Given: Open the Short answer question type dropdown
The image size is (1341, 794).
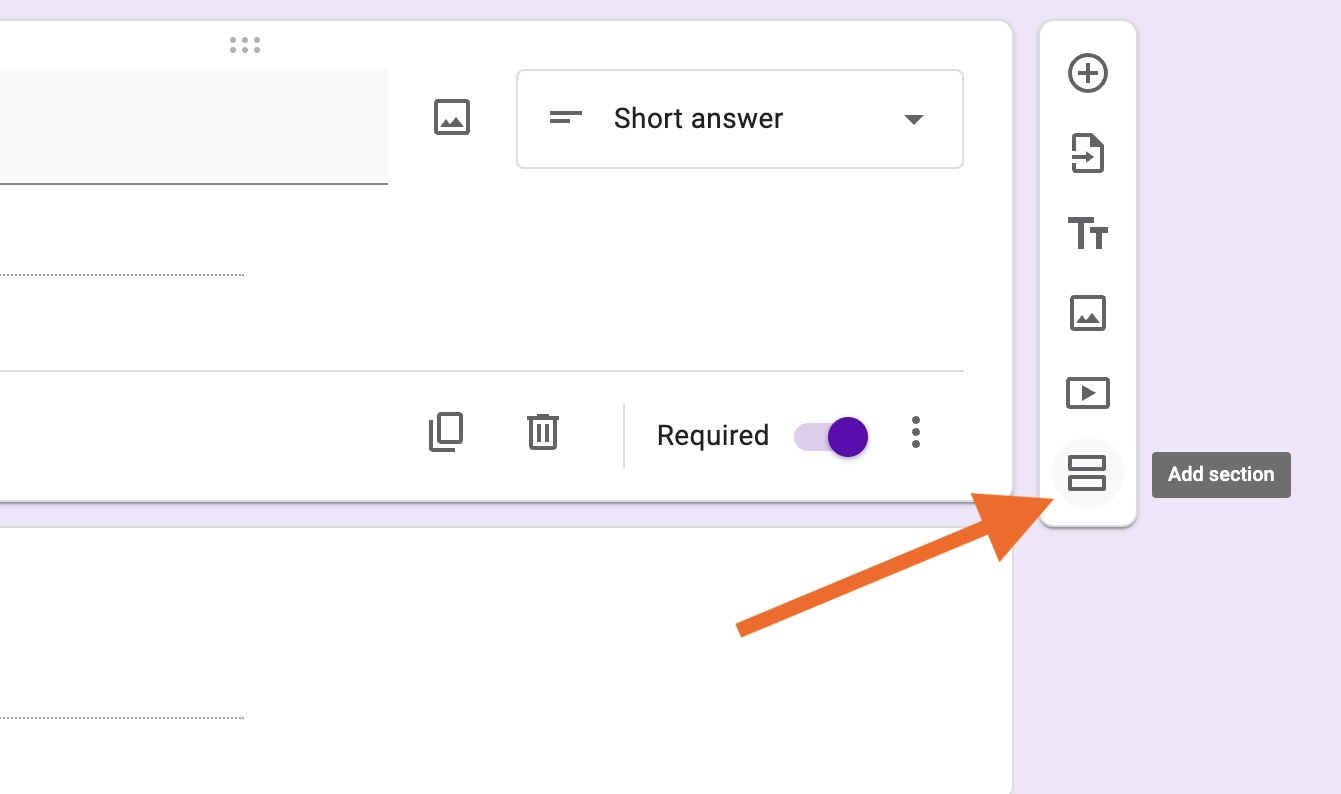Looking at the screenshot, I should pyautogui.click(x=739, y=119).
